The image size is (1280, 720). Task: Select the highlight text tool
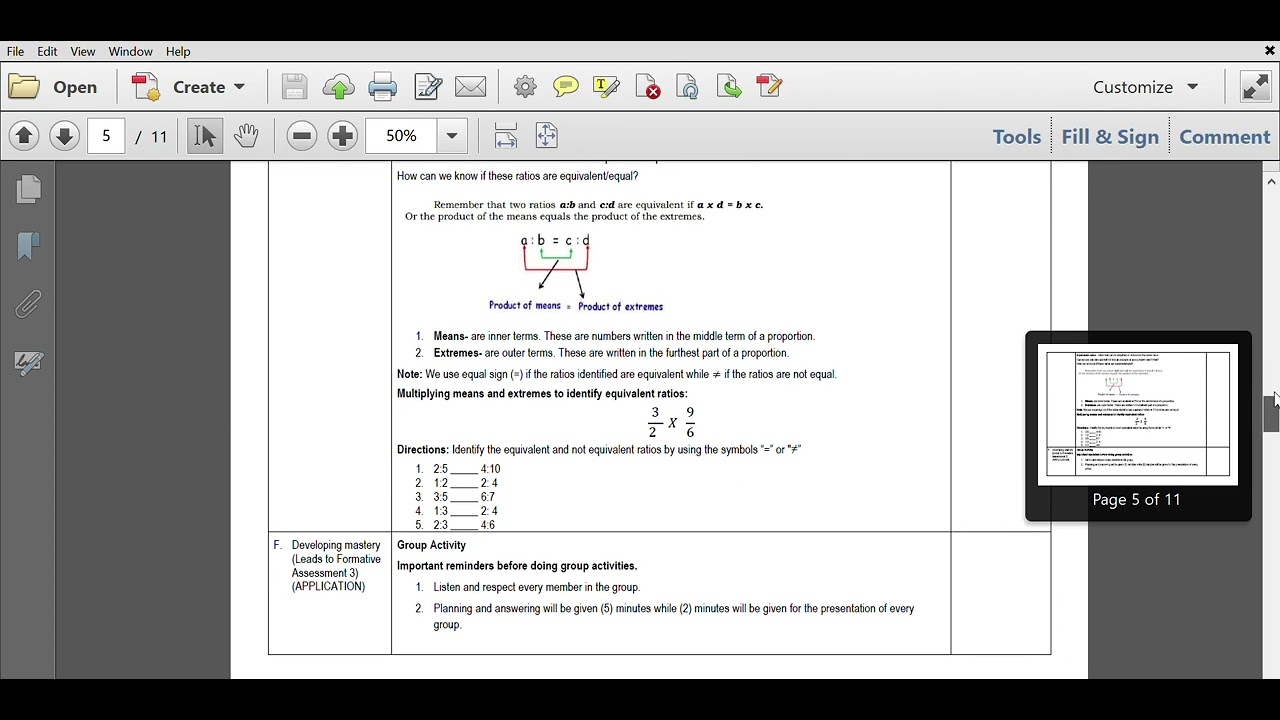coord(607,87)
